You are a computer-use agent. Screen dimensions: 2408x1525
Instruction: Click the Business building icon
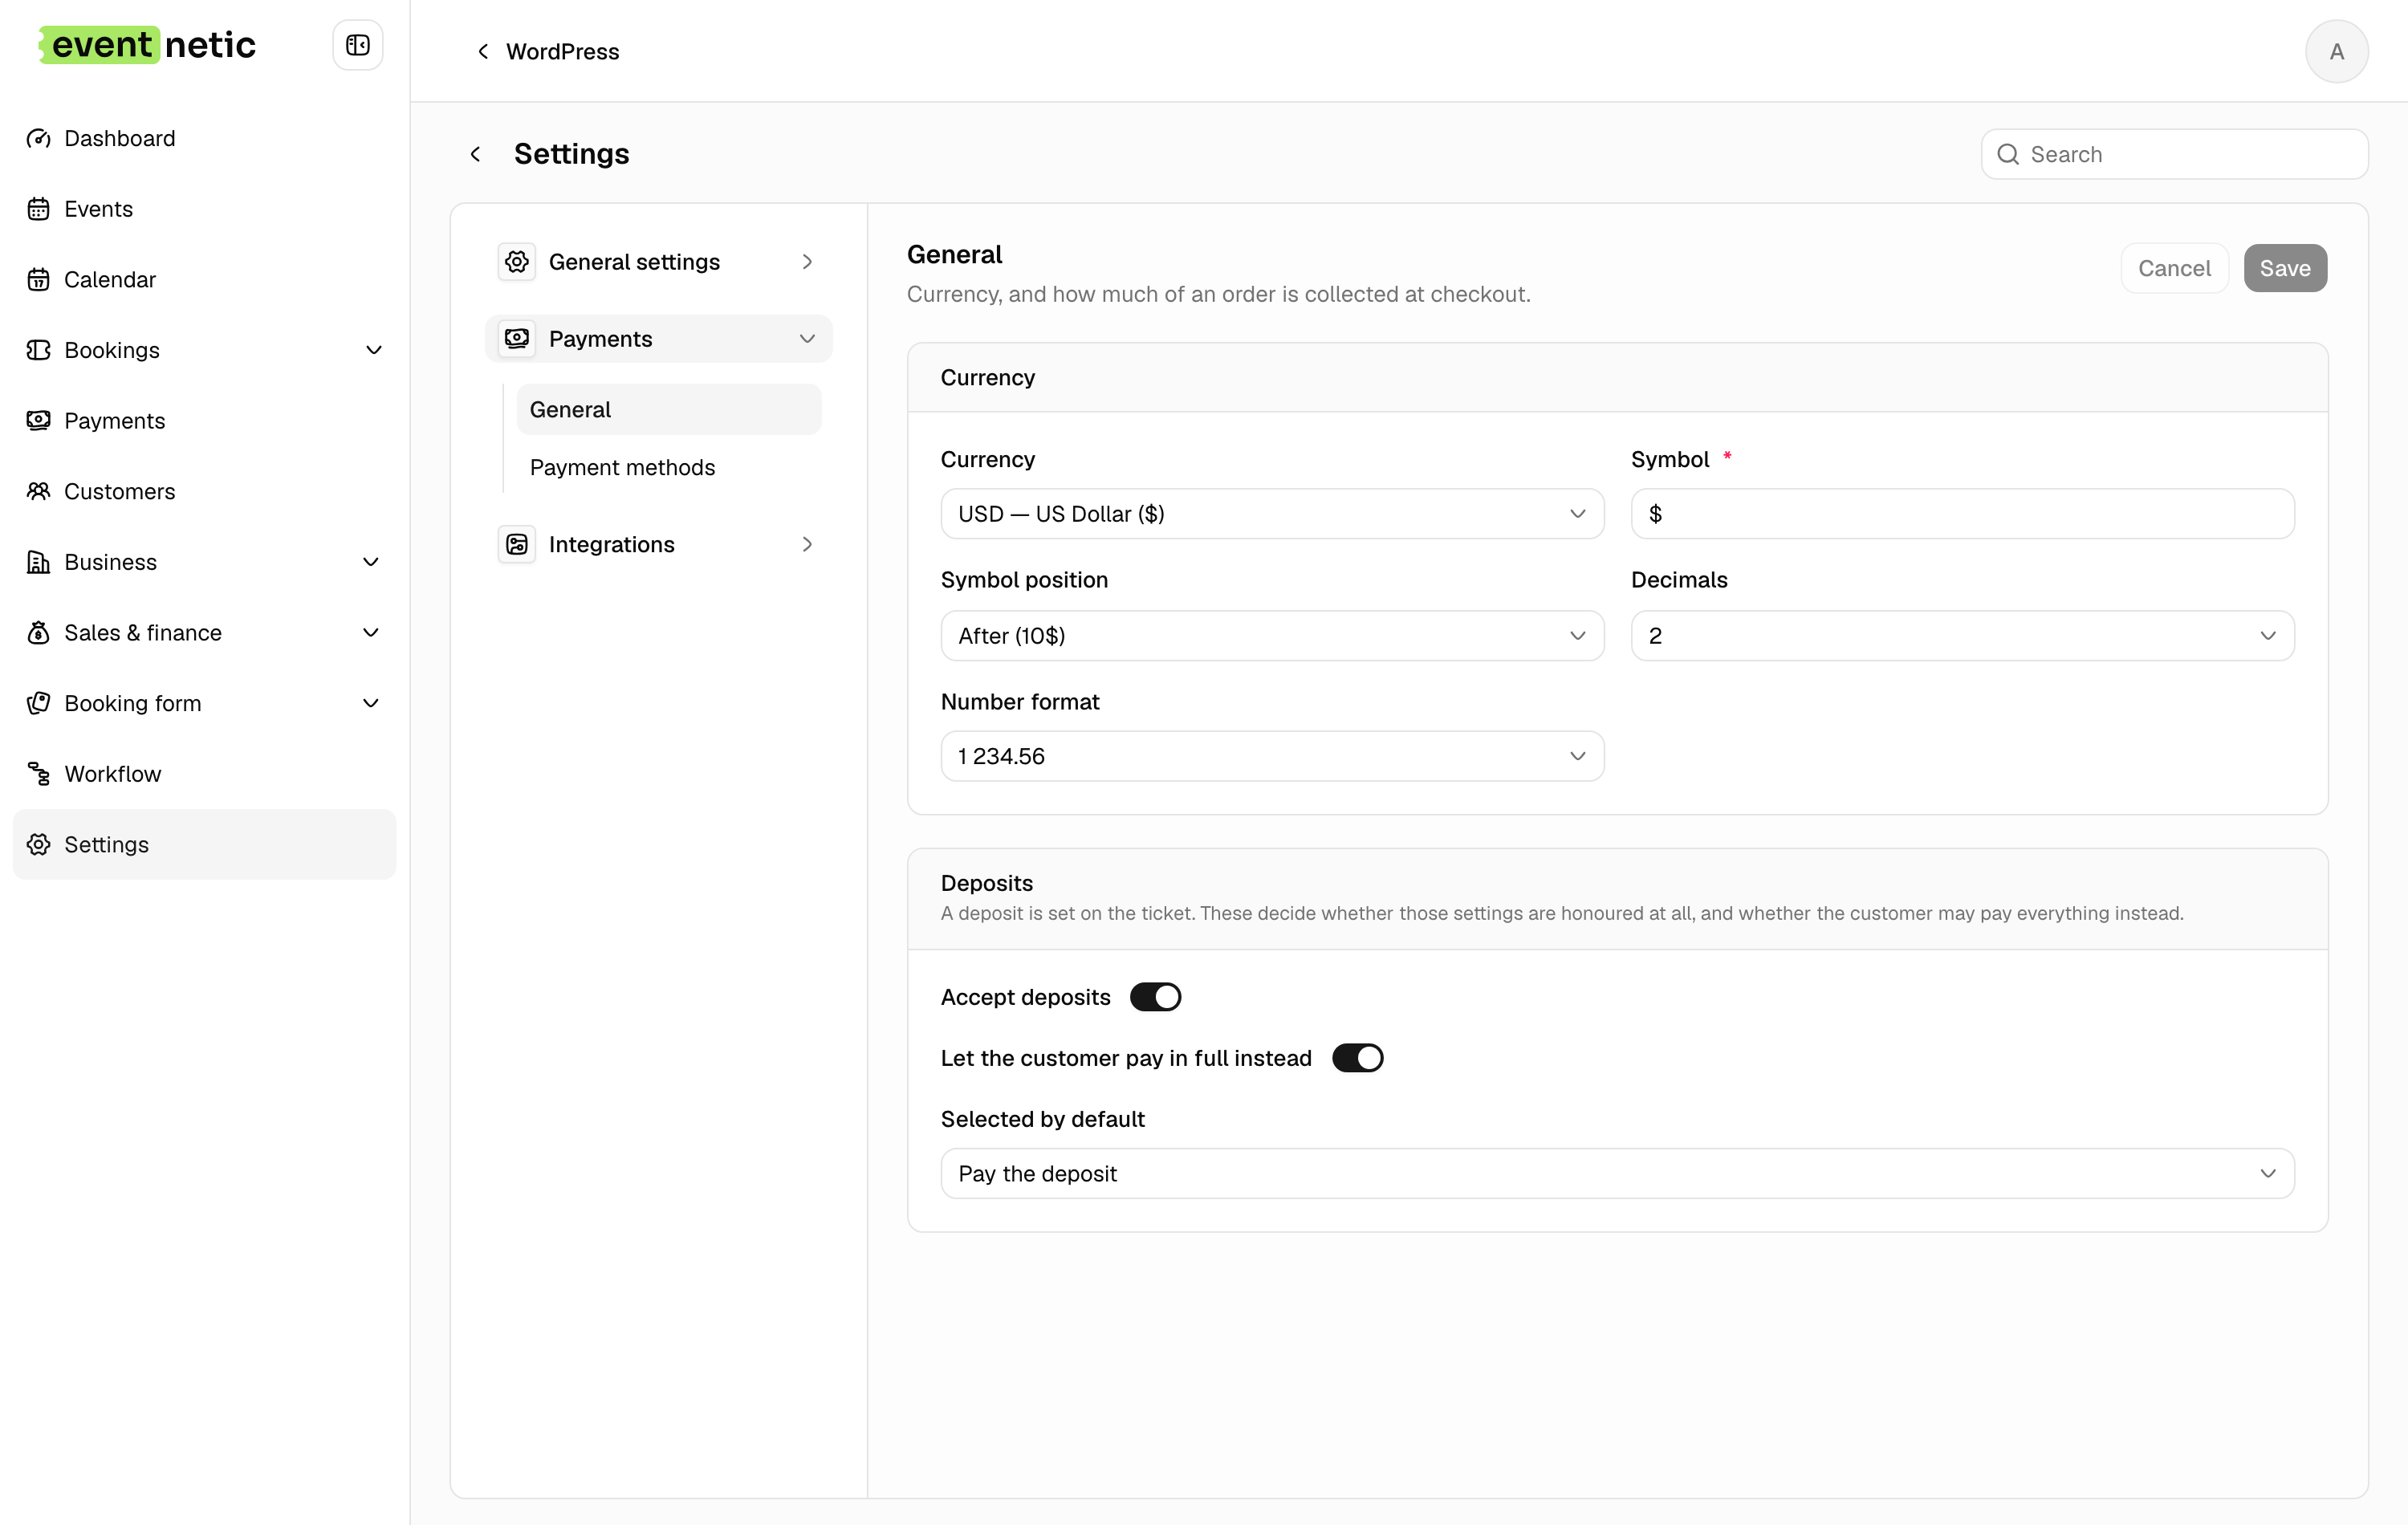coord(38,562)
